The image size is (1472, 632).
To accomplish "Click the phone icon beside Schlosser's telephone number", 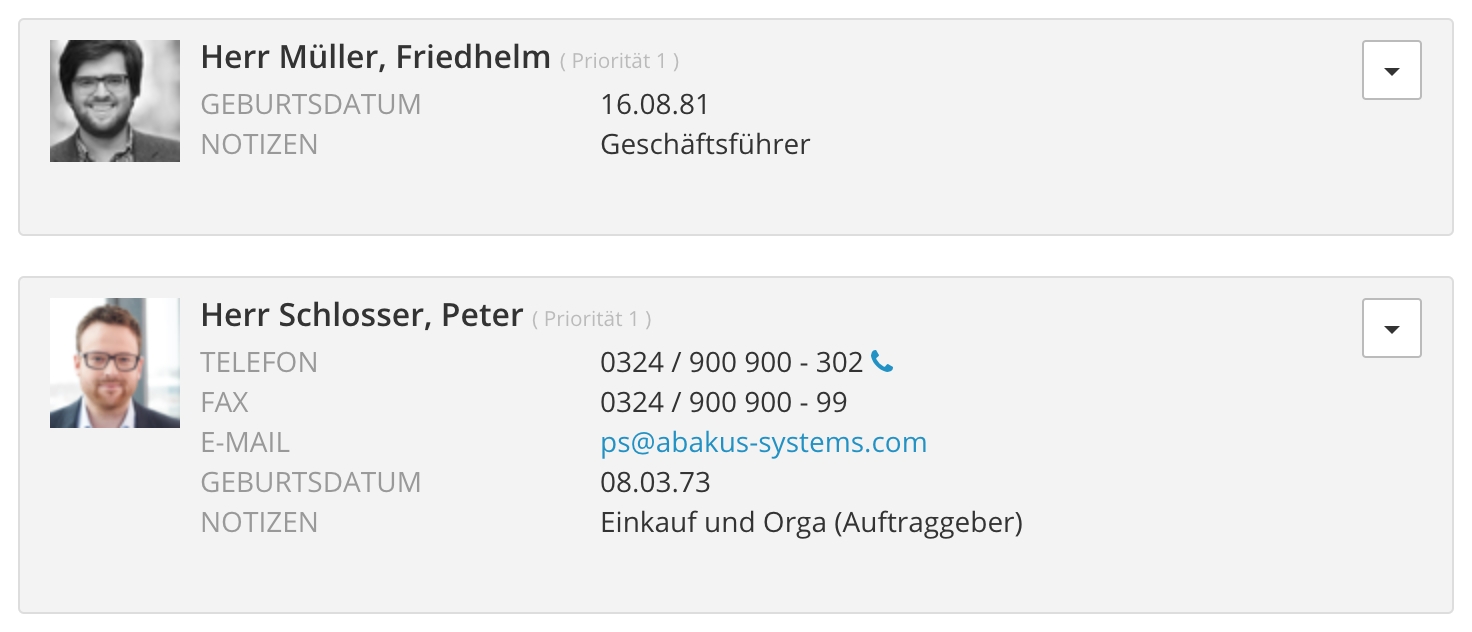I will tap(882, 362).
